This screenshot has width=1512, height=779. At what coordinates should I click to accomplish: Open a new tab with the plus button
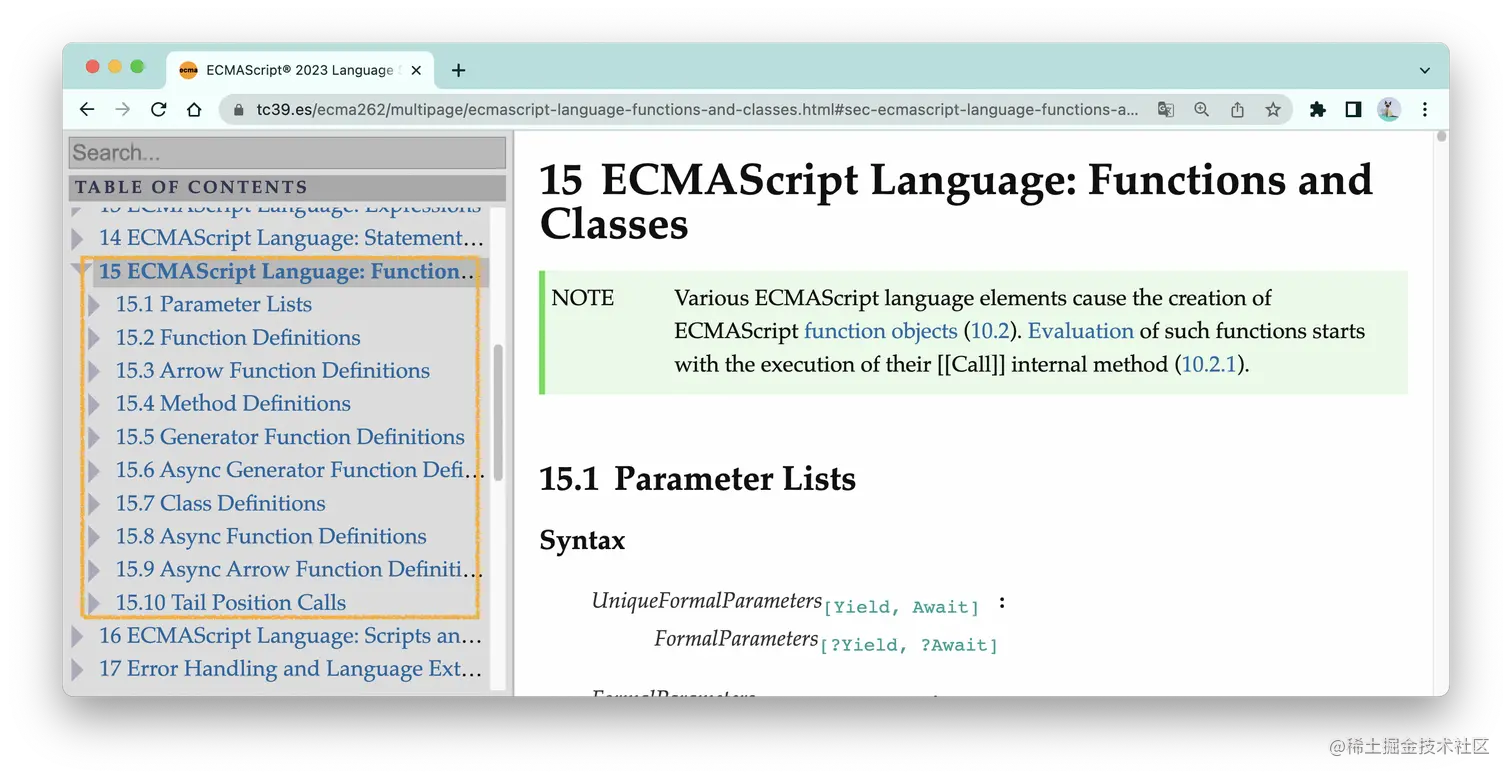(458, 70)
